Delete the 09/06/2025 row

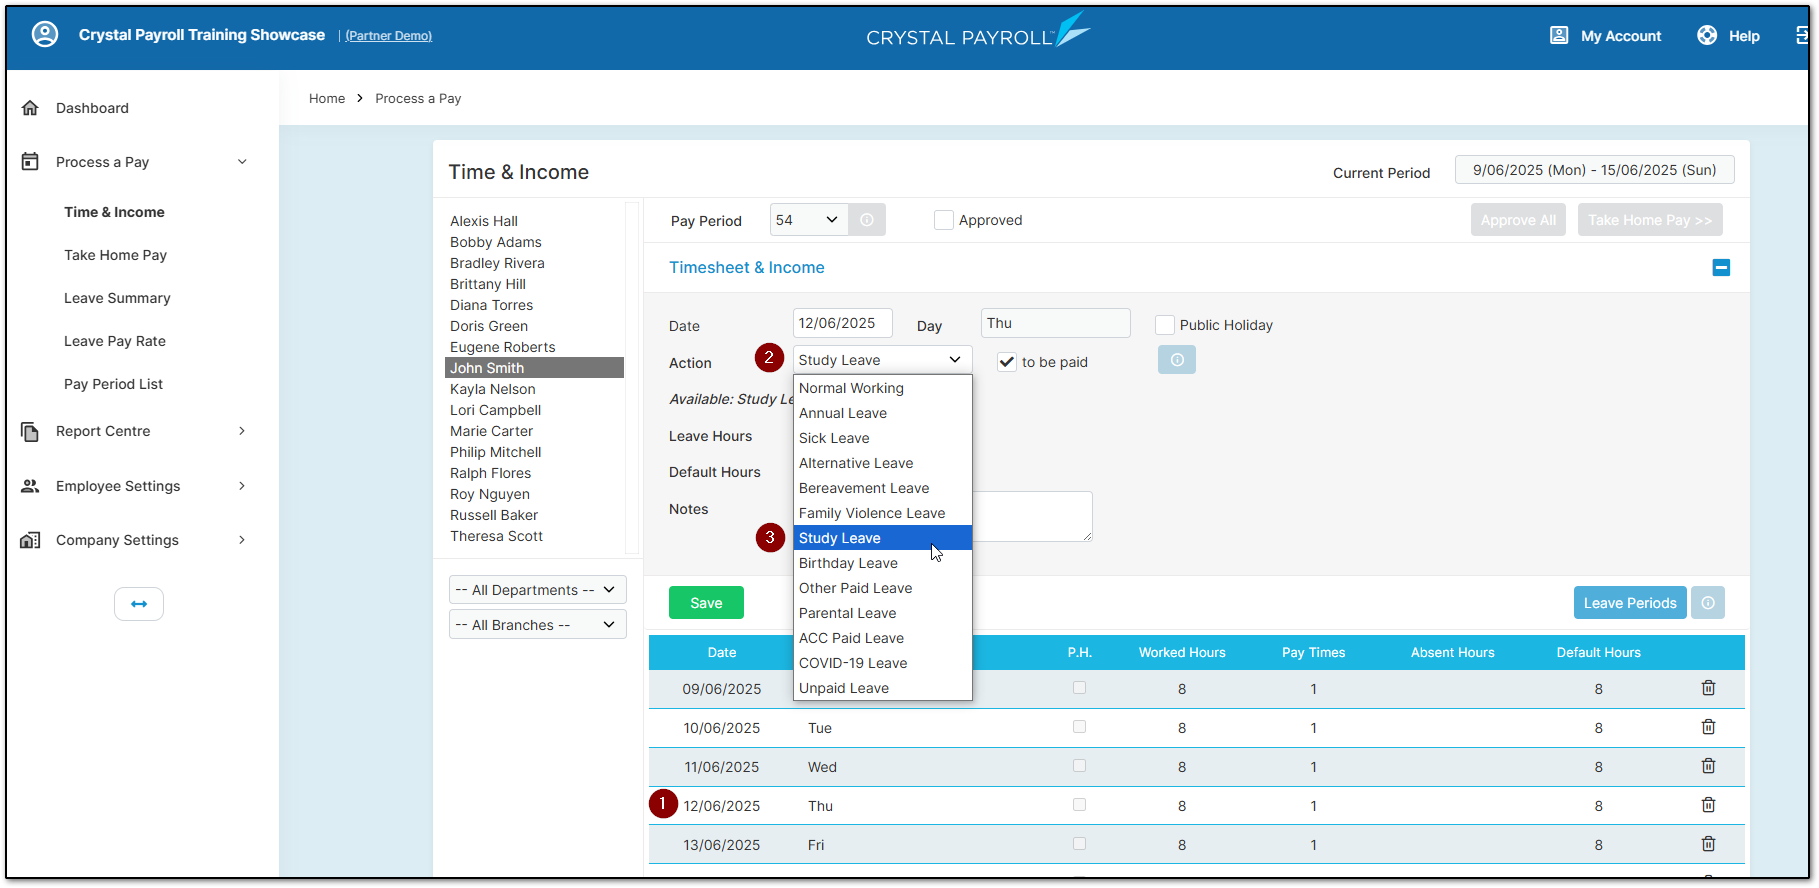(1708, 688)
